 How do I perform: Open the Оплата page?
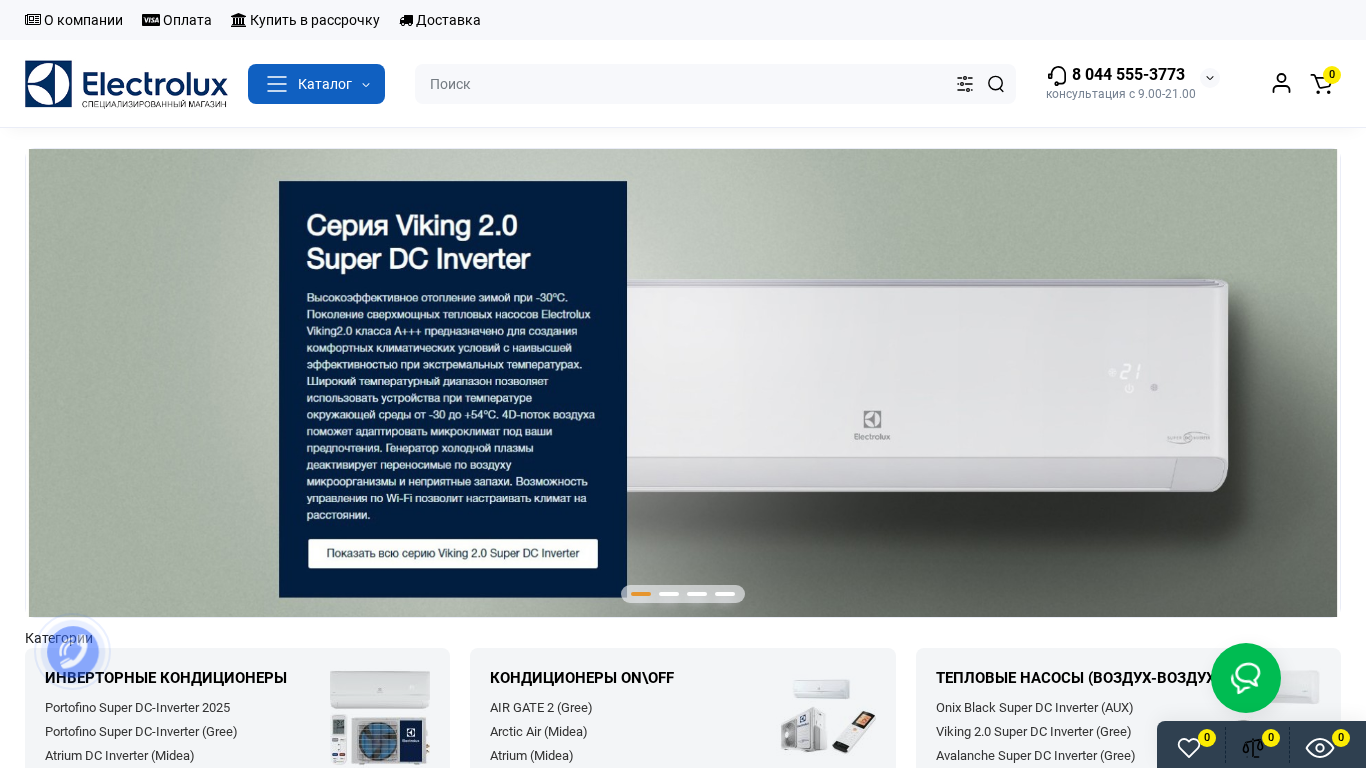[177, 20]
